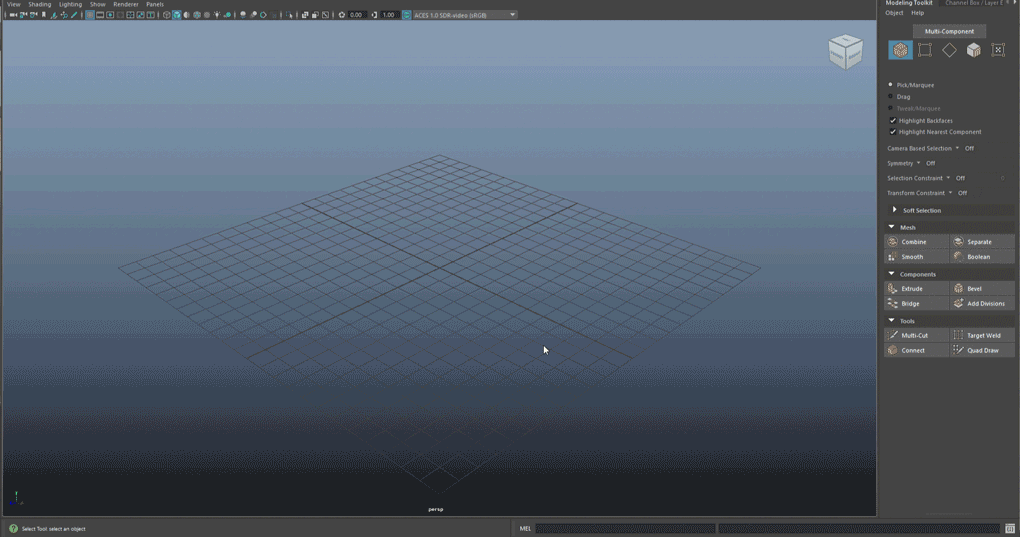Viewport: 1020px width, 537px height.
Task: Select Face Selection mode icon
Action: pyautogui.click(x=973, y=50)
